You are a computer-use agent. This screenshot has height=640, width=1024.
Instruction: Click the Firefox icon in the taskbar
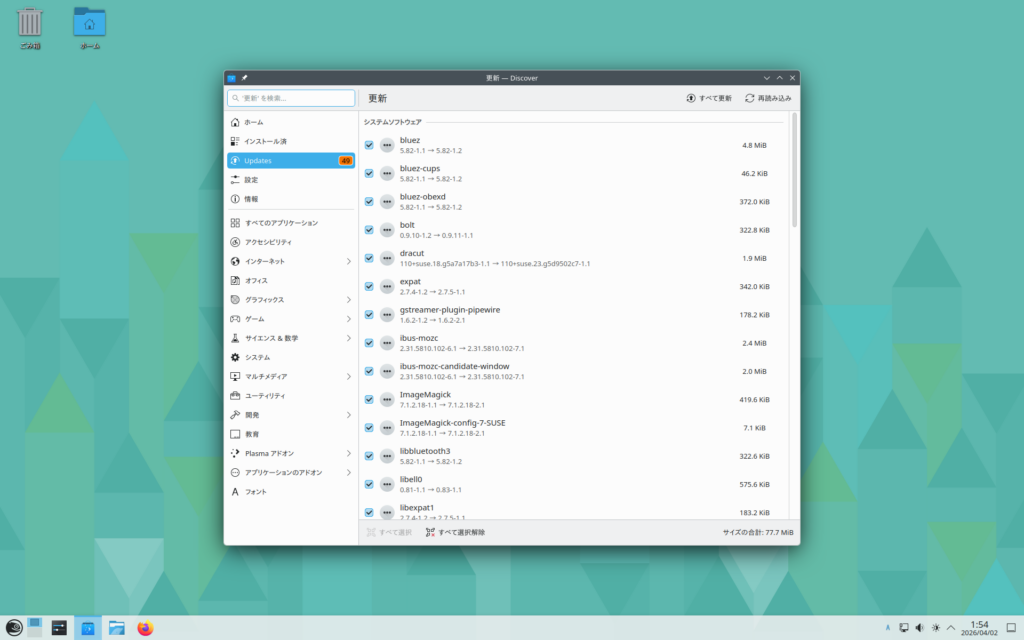coord(146,628)
